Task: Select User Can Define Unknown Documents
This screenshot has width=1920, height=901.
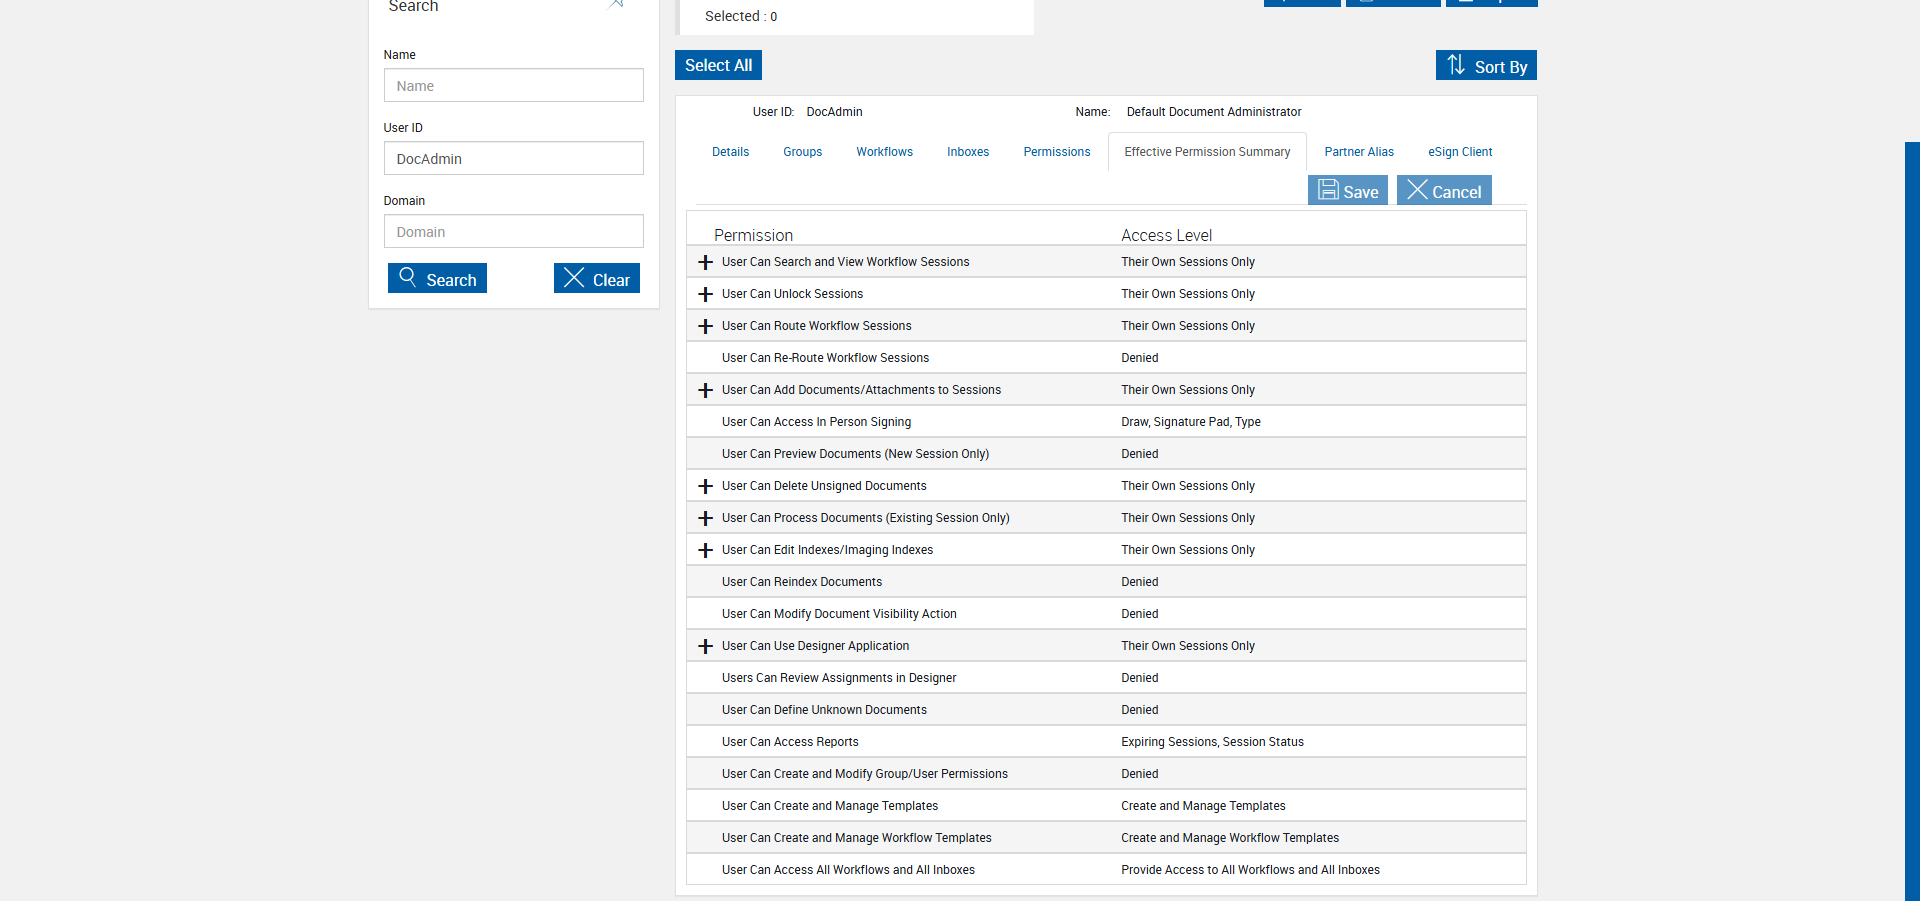Action: (824, 710)
